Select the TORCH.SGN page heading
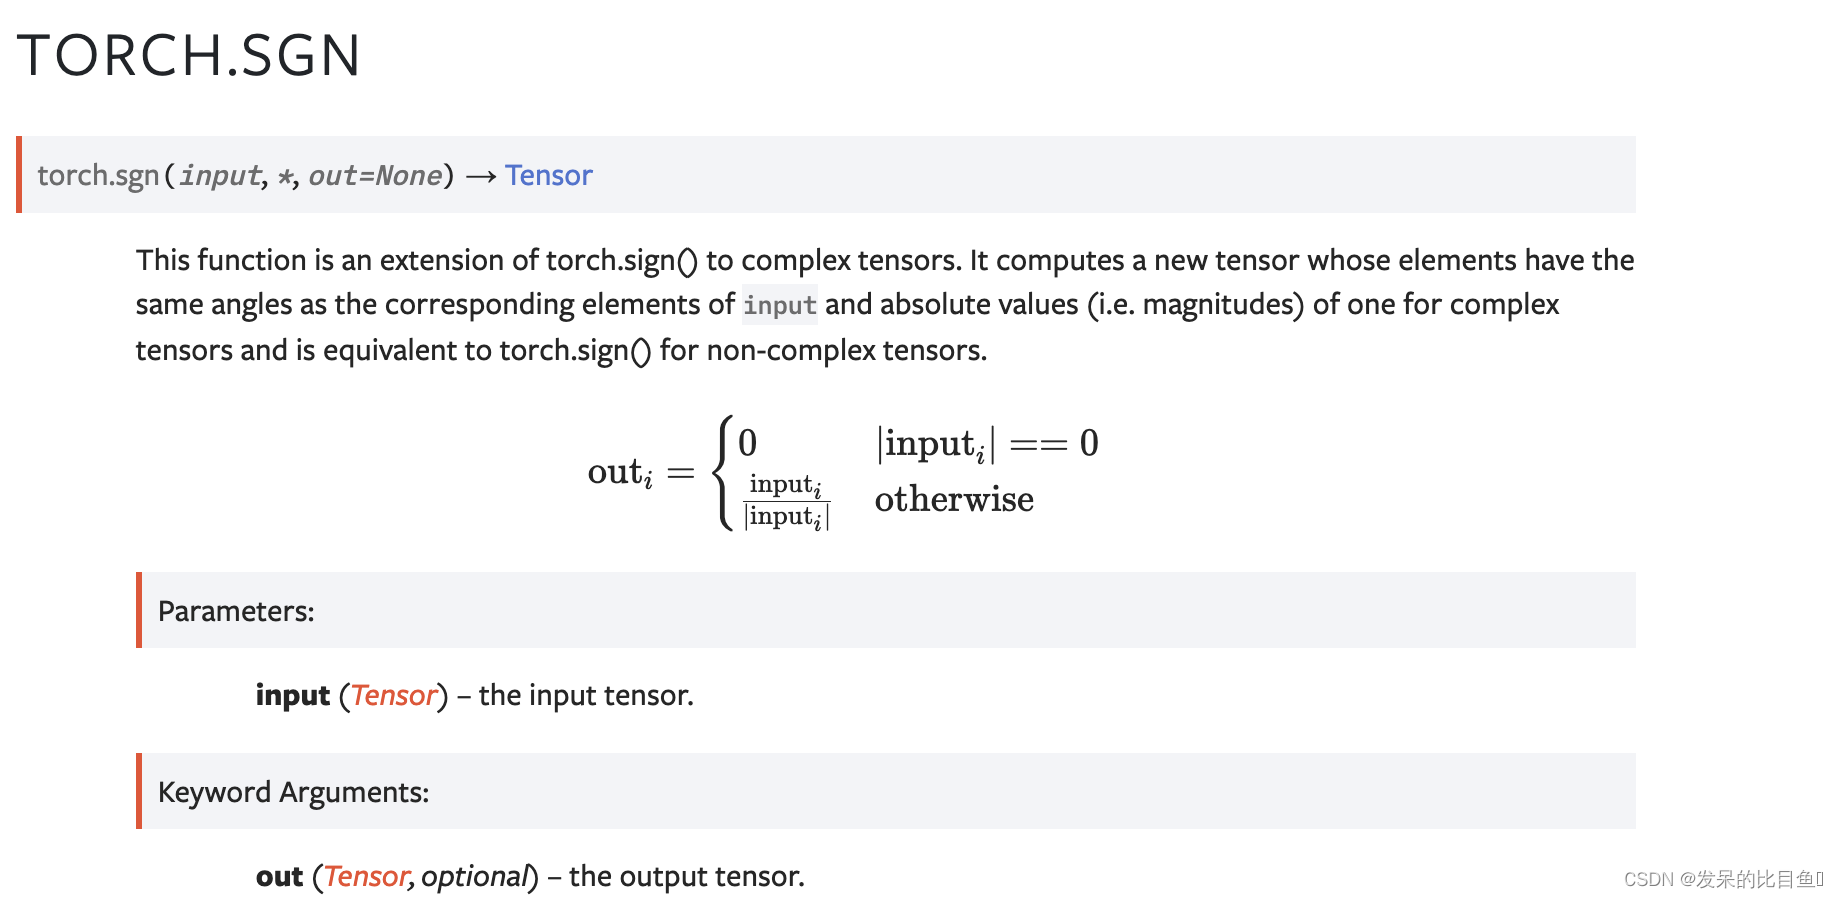The width and height of the screenshot is (1838, 898). coord(189,55)
